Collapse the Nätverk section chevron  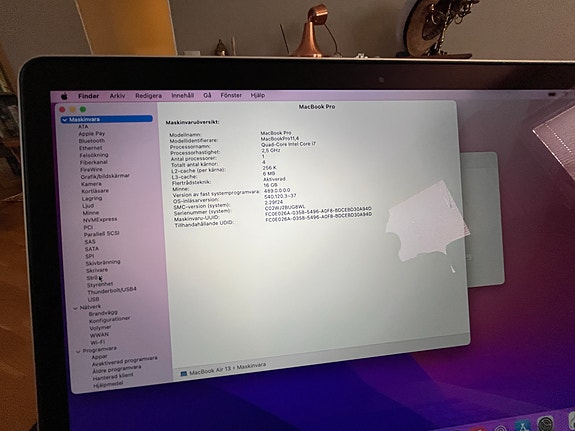[x=76, y=308]
